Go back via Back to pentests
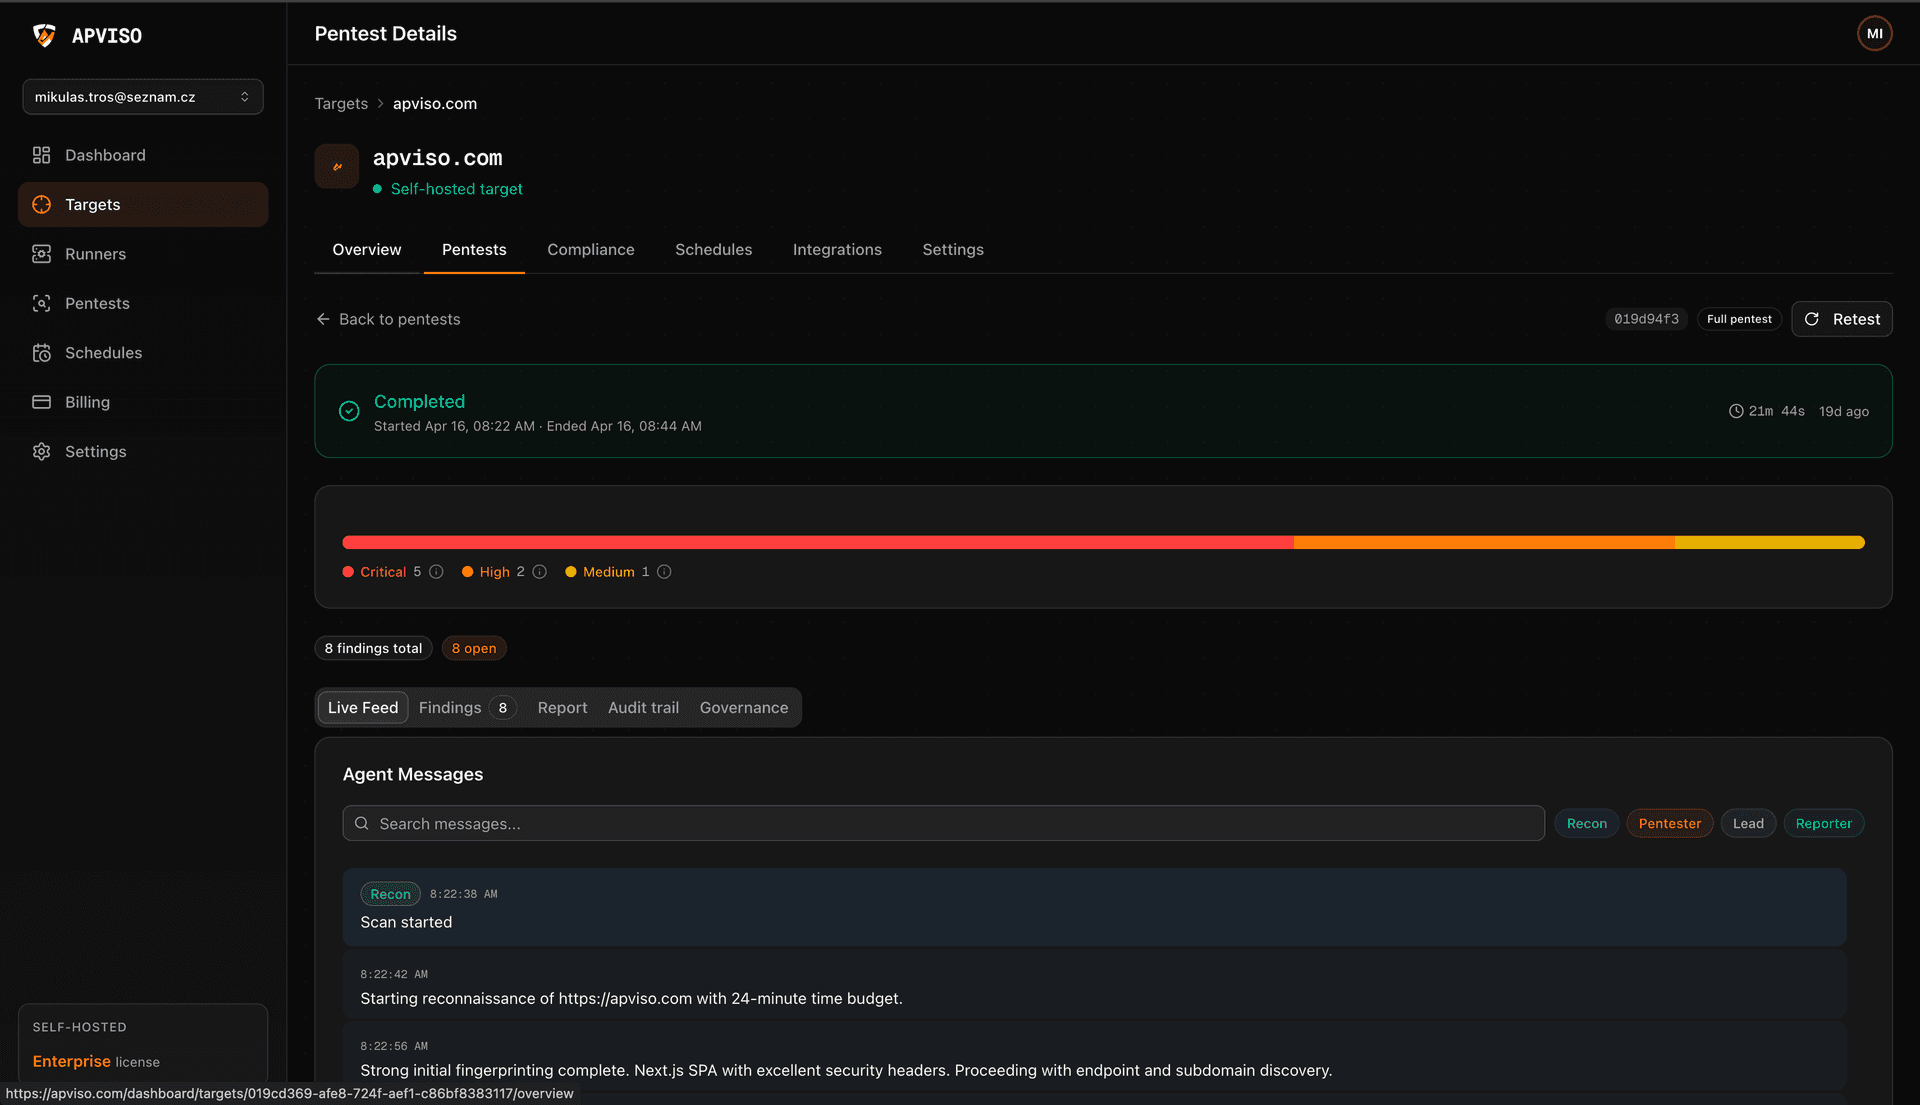Viewport: 1920px width, 1105px height. click(388, 319)
